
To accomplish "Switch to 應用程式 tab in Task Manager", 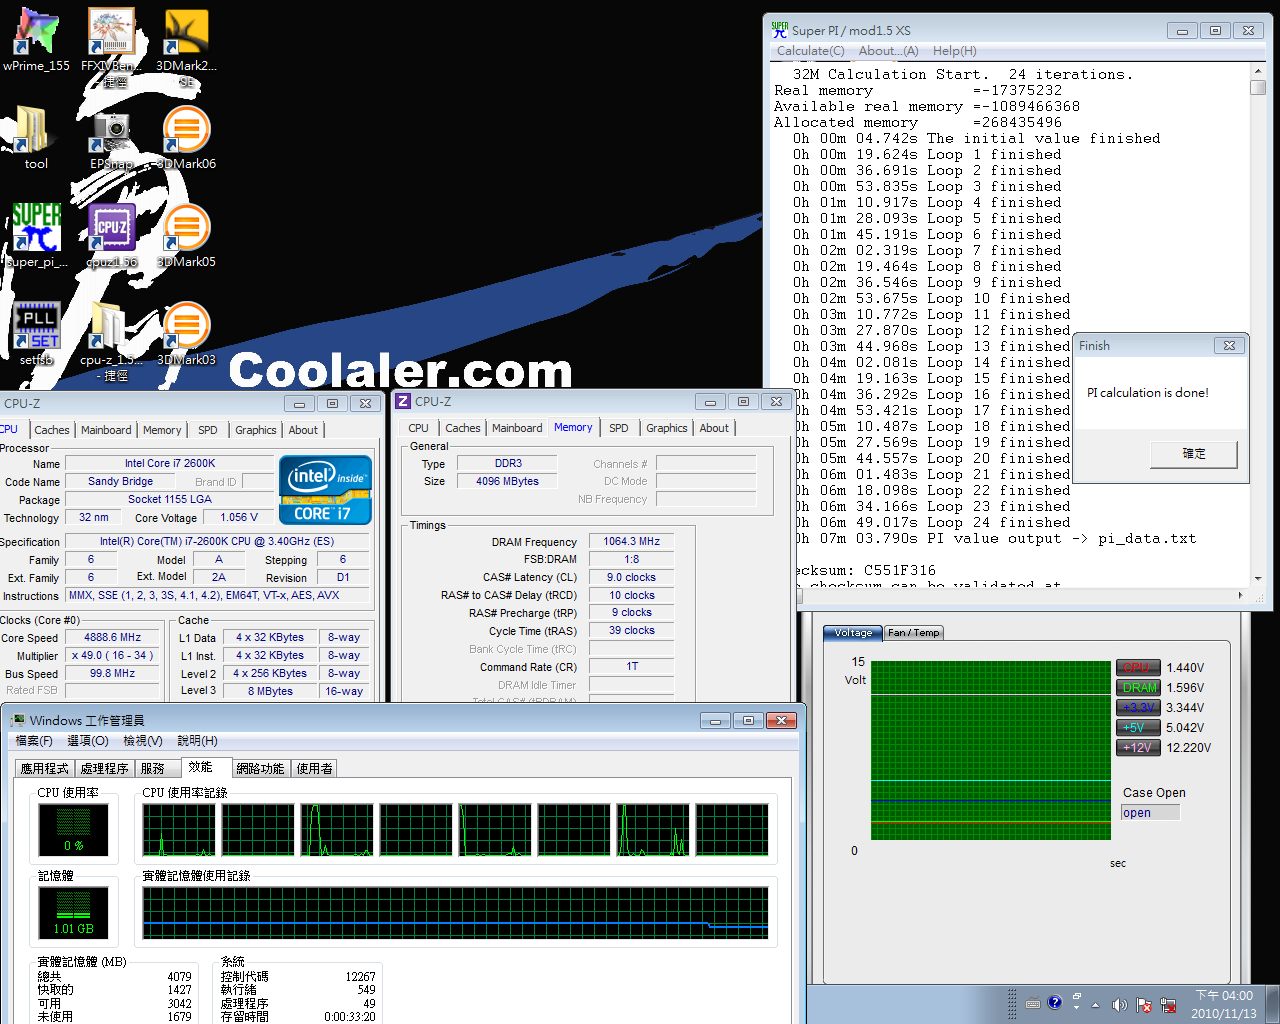I will [45, 768].
